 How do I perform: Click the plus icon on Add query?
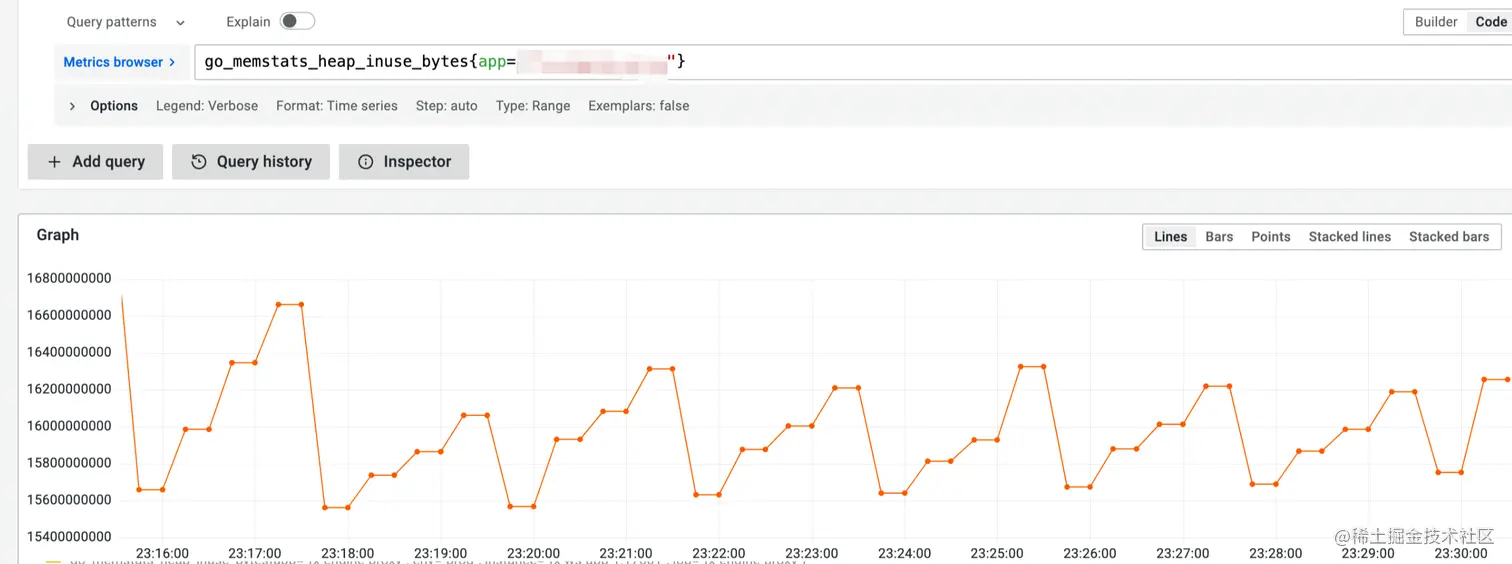pos(54,162)
